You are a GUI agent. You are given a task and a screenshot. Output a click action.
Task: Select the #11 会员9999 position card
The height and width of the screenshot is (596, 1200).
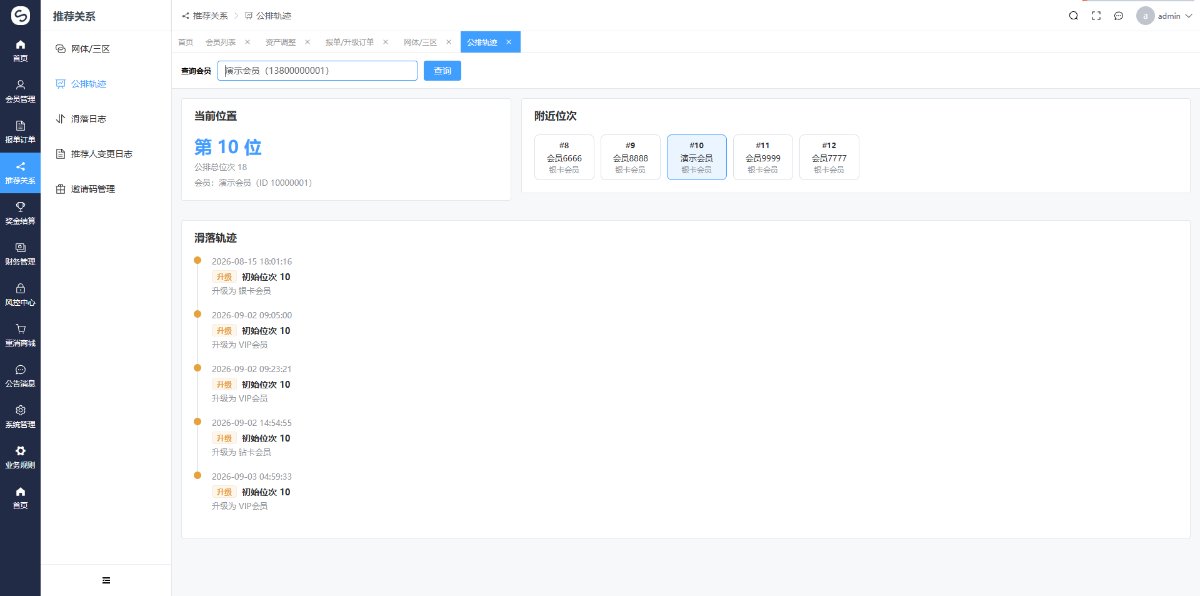tap(763, 157)
